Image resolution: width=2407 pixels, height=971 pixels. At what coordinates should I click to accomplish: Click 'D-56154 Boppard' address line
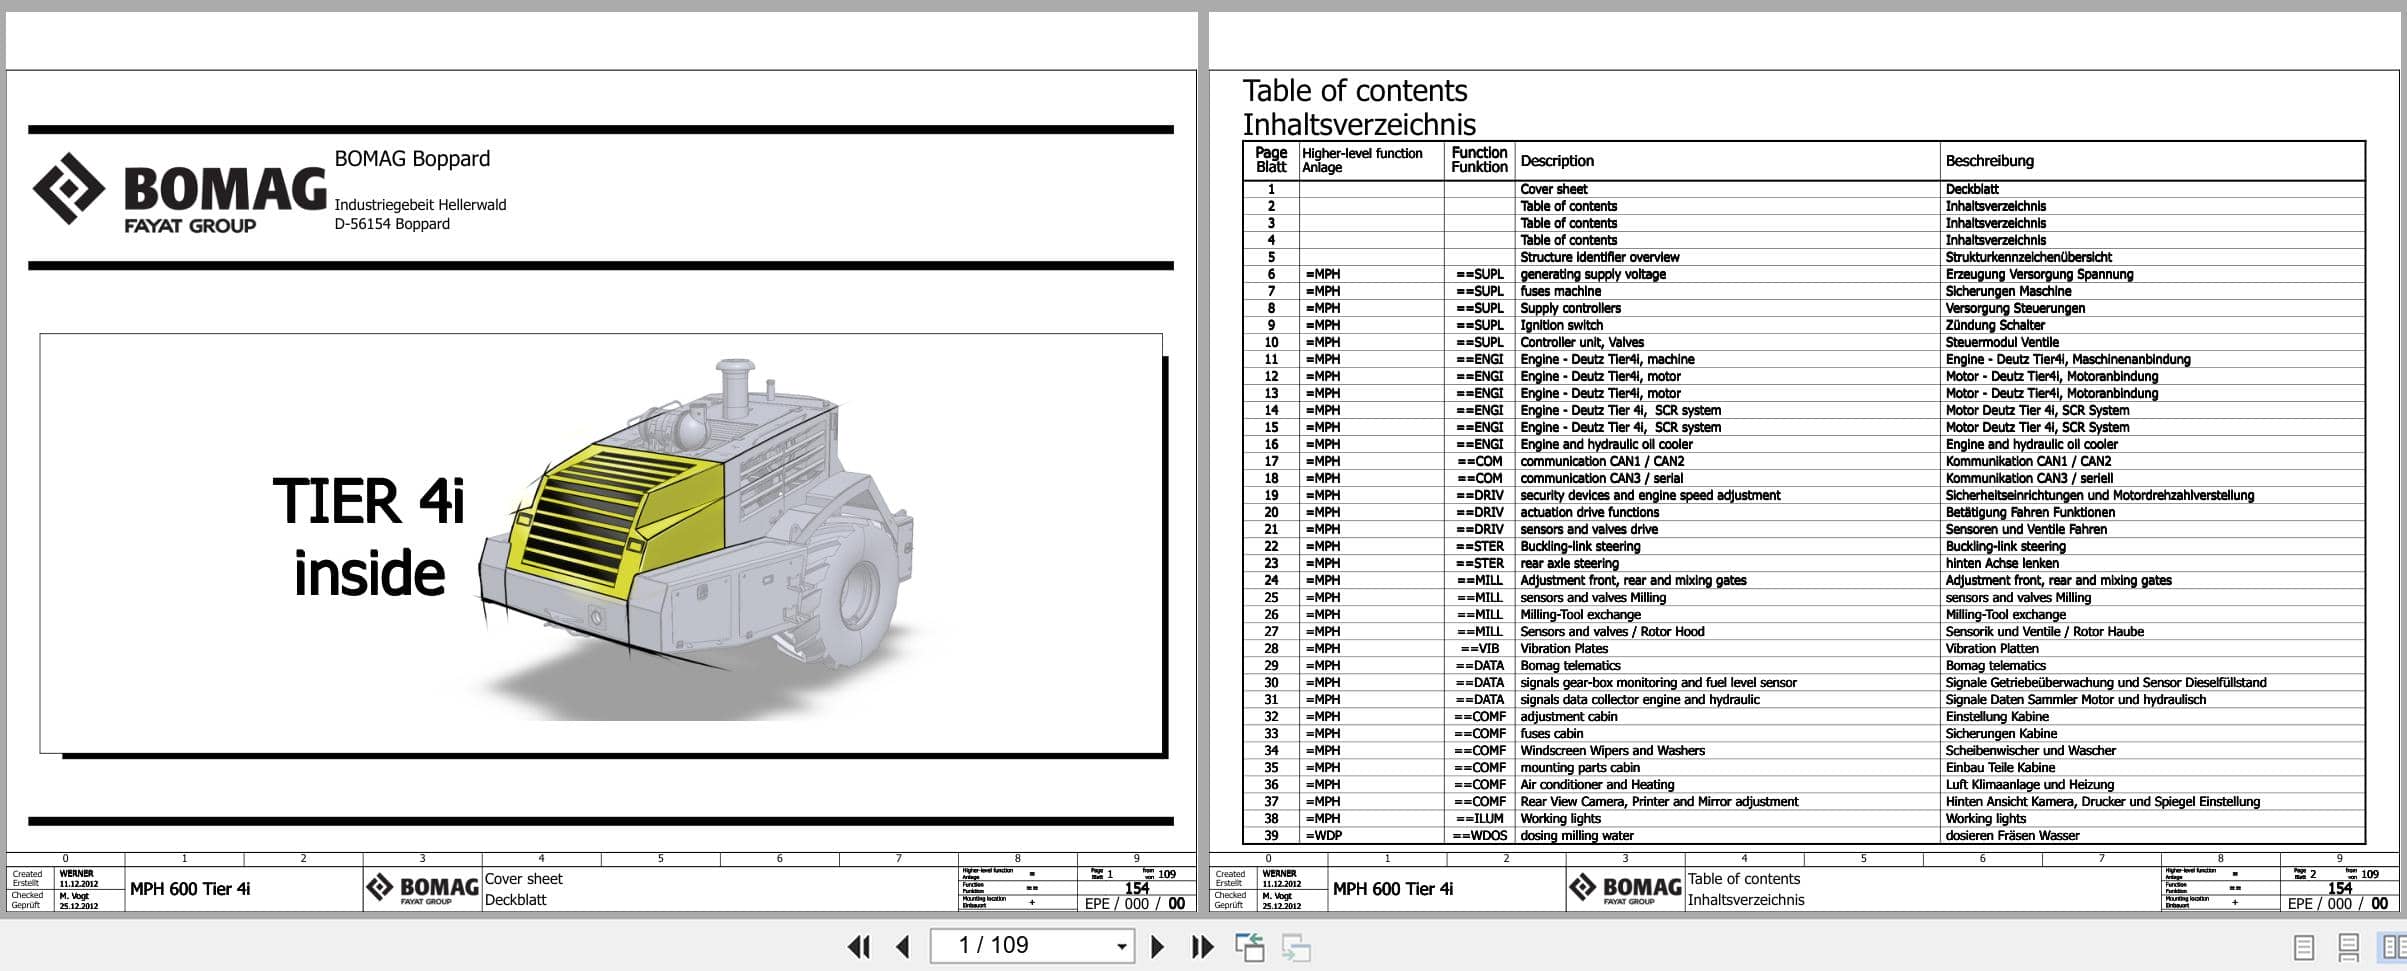(x=392, y=224)
